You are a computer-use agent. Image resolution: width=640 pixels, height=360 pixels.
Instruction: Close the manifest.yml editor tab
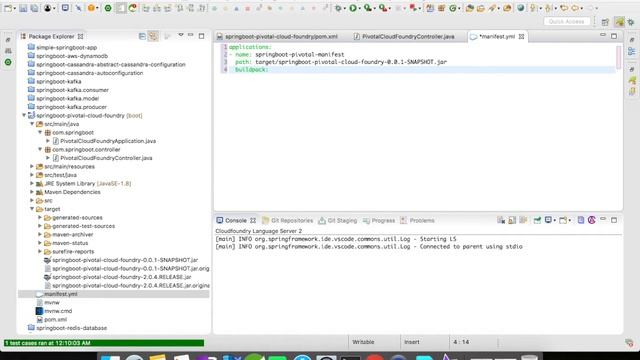coord(521,36)
